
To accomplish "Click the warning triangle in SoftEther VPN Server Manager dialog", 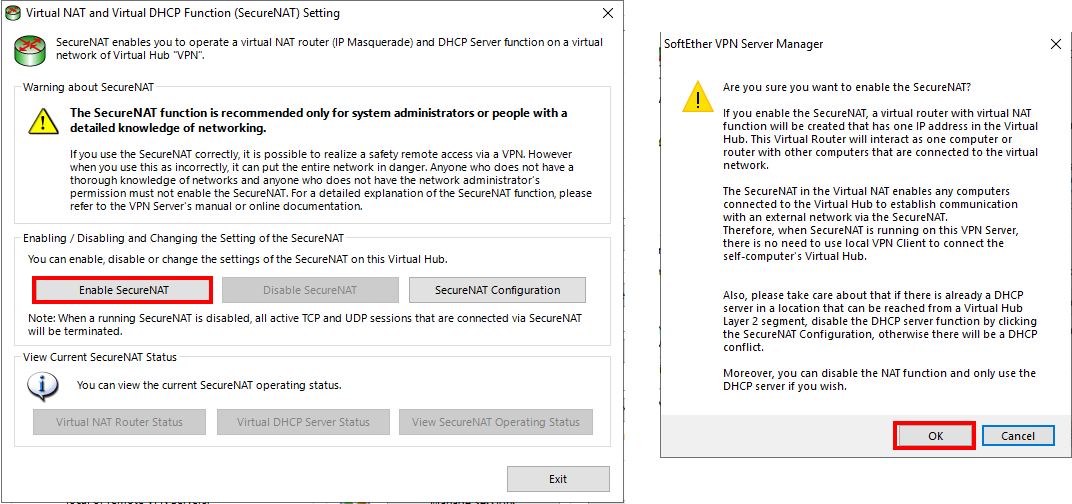I will tap(697, 96).
